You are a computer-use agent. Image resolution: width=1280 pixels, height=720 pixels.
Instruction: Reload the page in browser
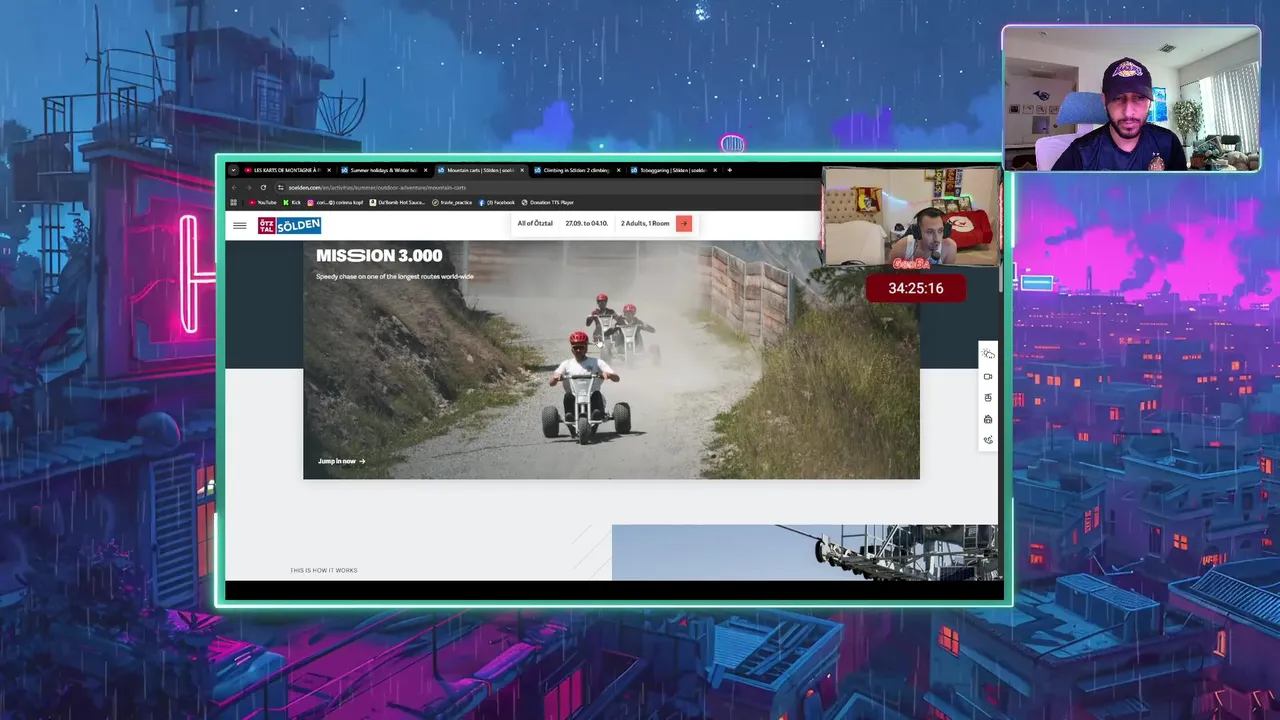tap(263, 187)
